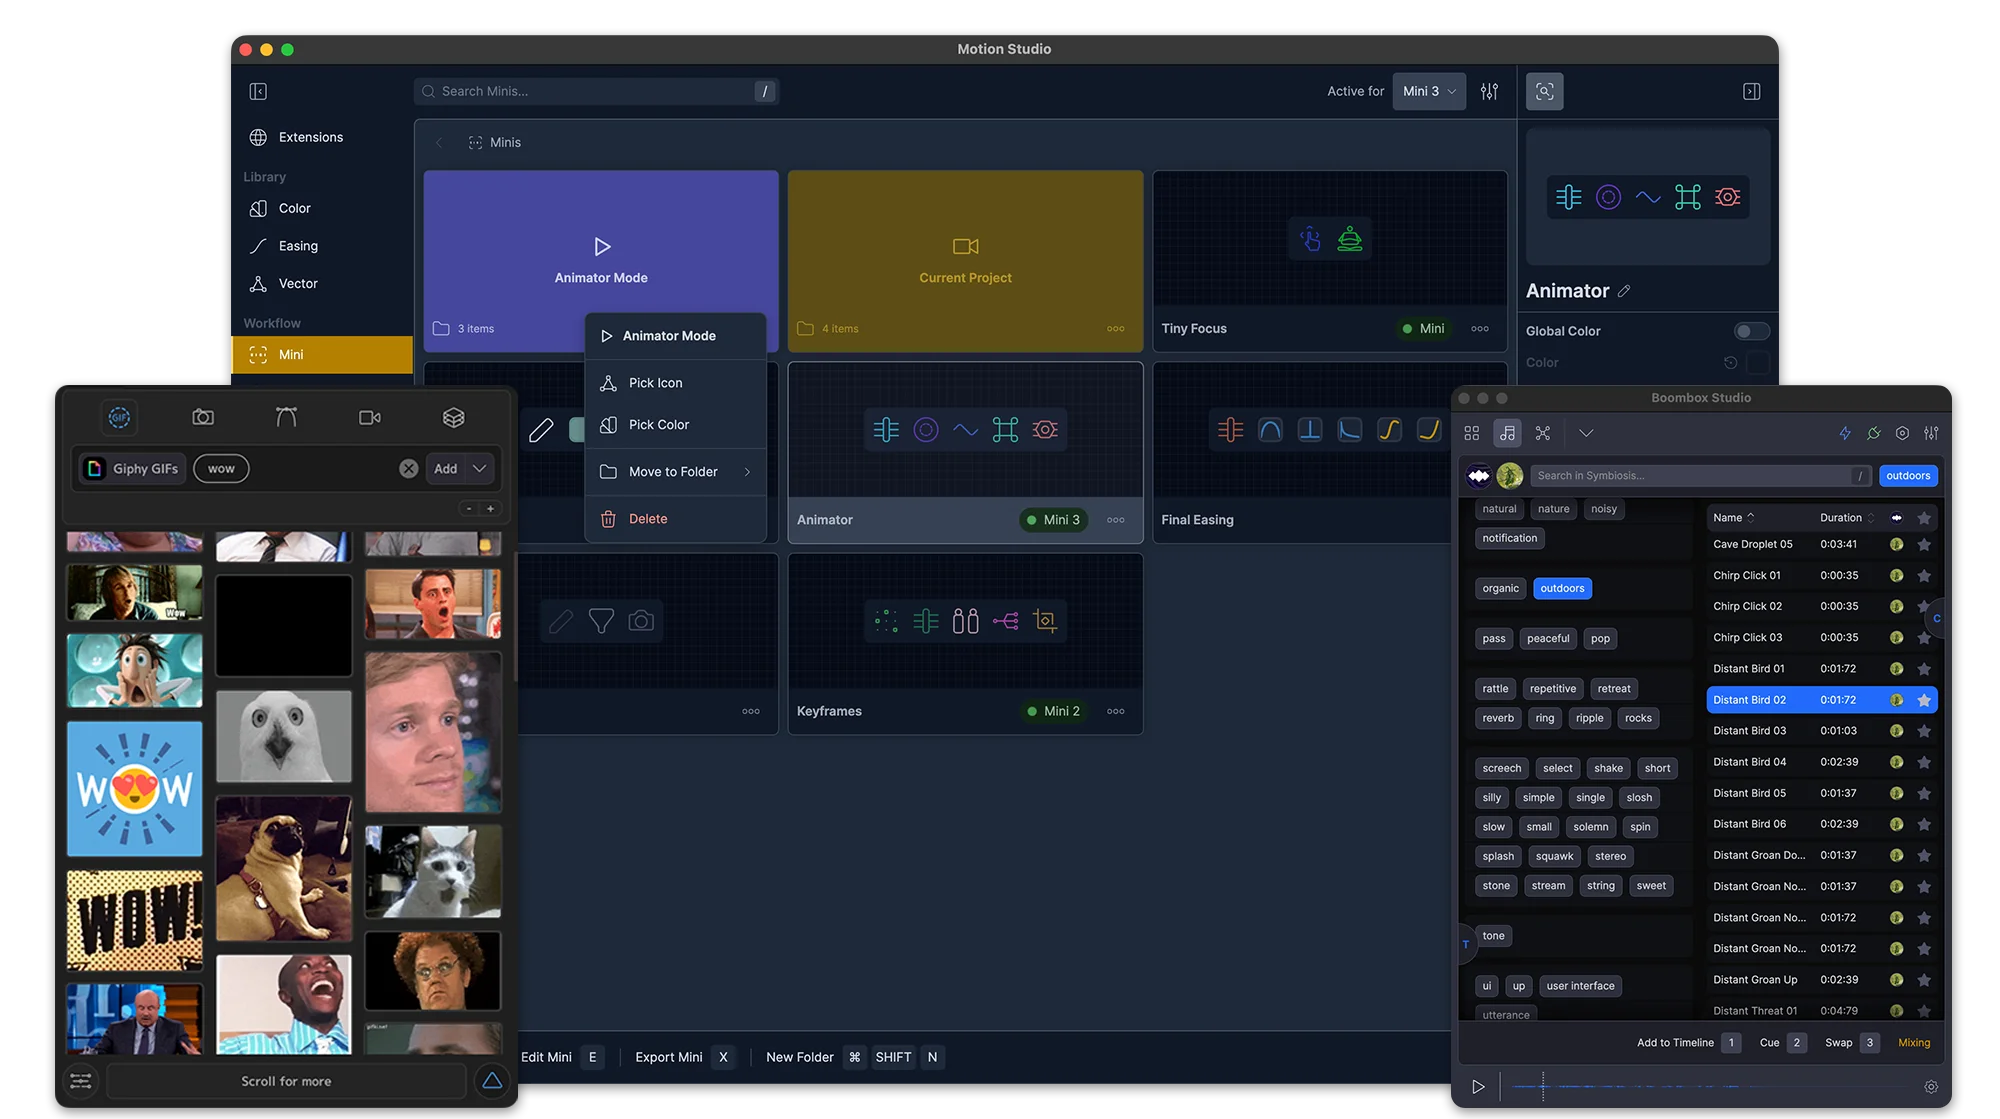Click the lightning bolt icon in Boombox Studio
The image size is (2000, 1119).
point(1845,433)
